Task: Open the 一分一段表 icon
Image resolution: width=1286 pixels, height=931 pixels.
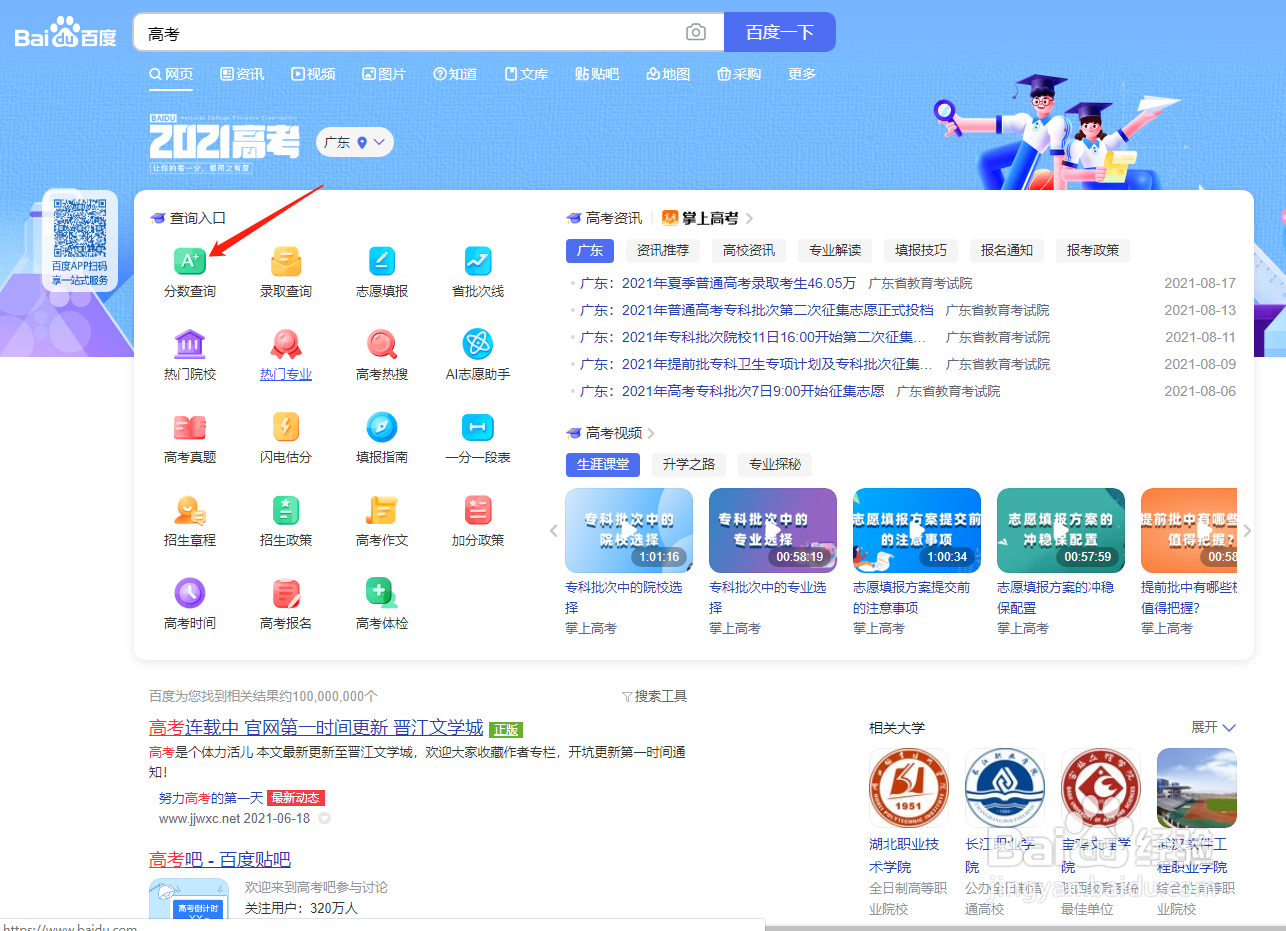Action: click(x=478, y=427)
